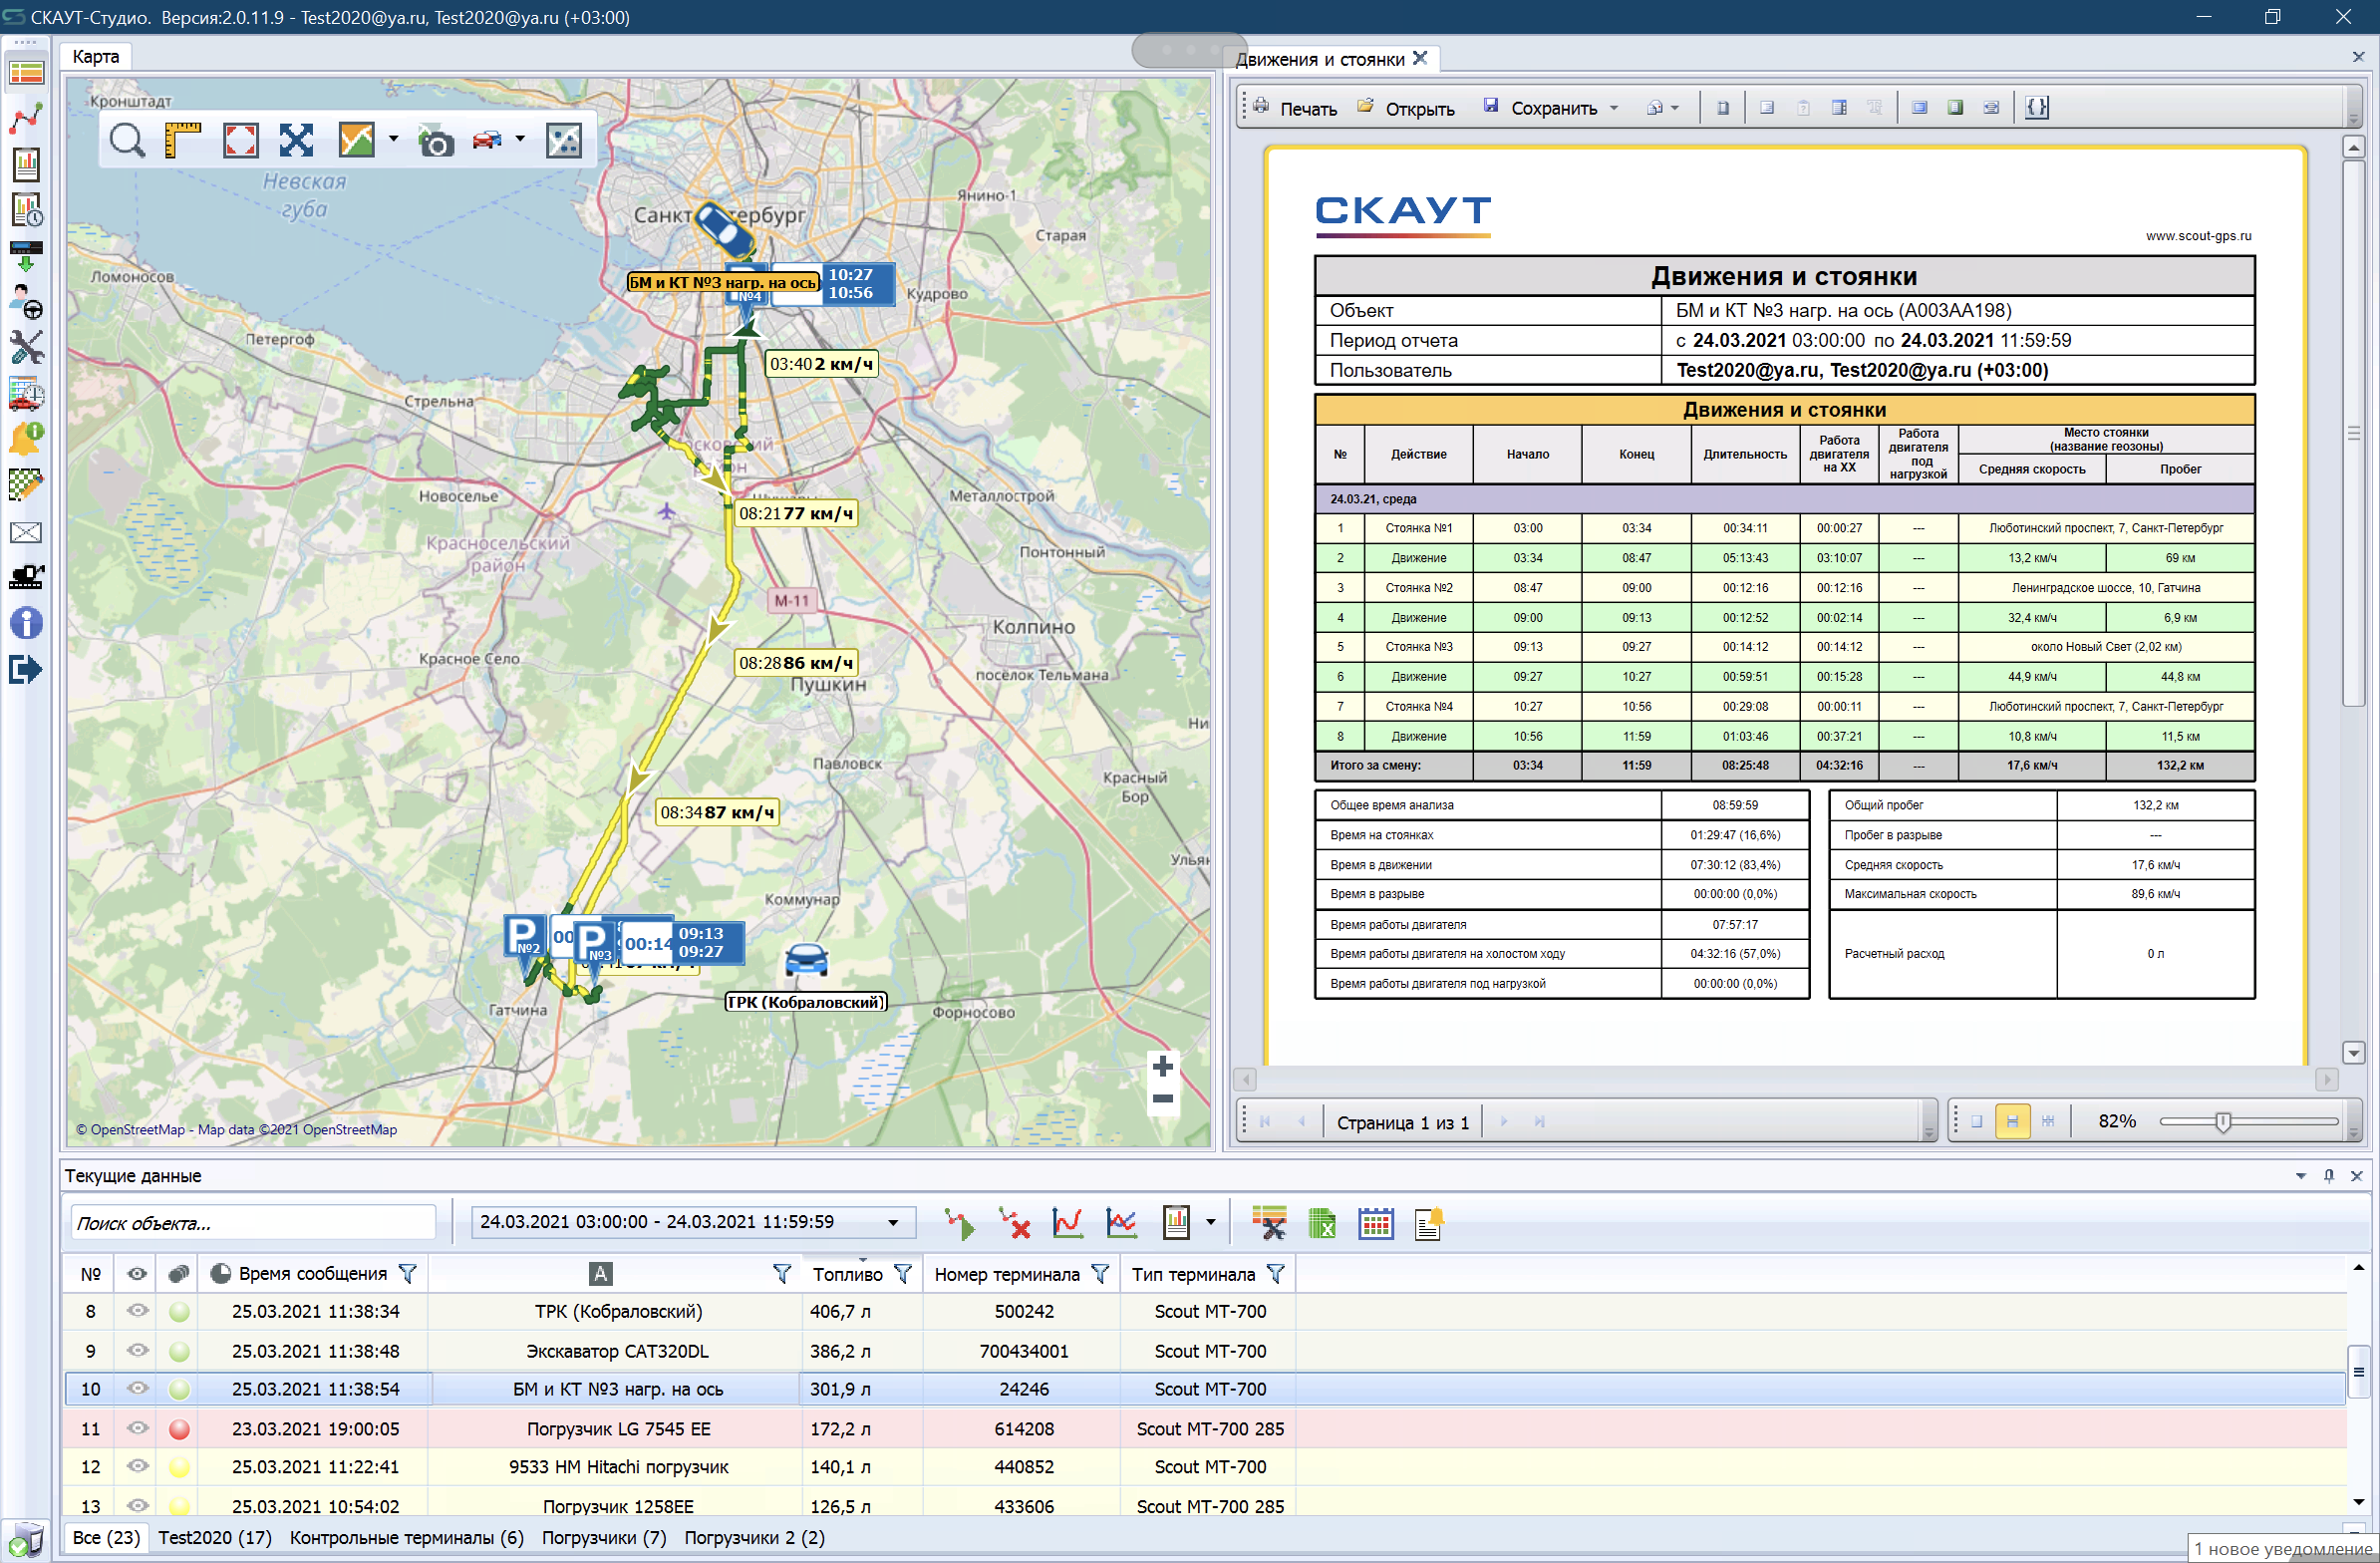Click the red frame area-select map tool
The width and height of the screenshot is (2380, 1563).
[x=240, y=140]
